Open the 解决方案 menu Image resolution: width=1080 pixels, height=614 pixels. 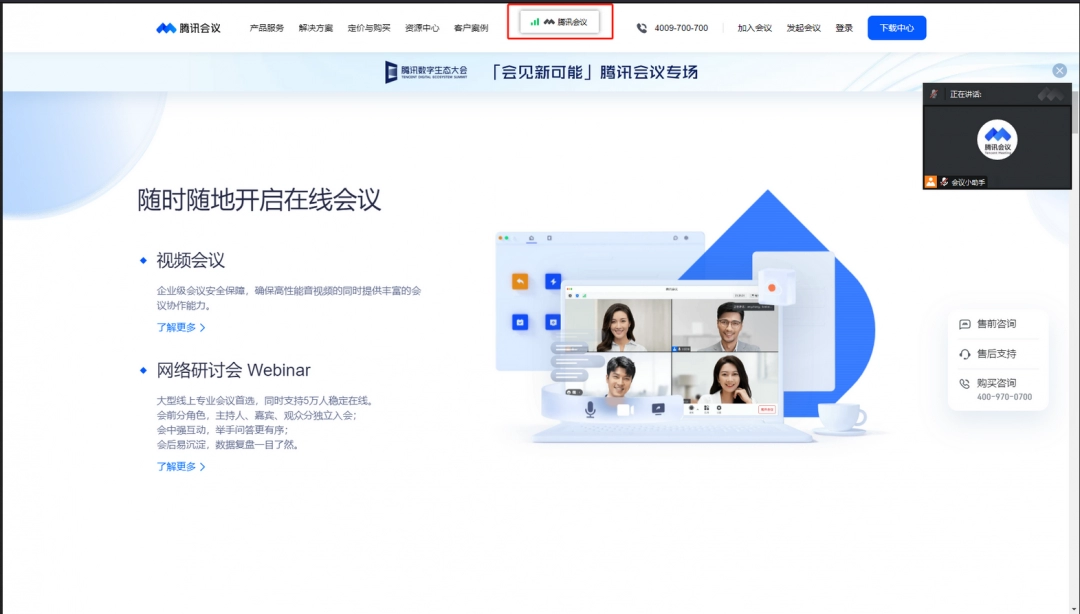click(x=315, y=28)
